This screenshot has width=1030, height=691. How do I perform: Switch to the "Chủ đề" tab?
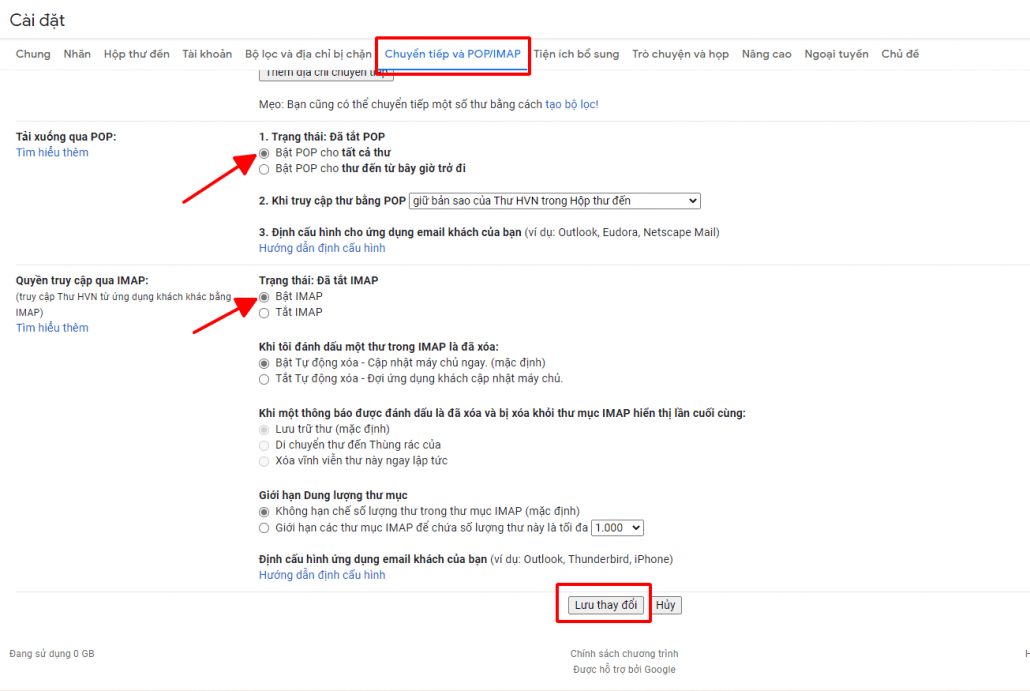(x=900, y=54)
